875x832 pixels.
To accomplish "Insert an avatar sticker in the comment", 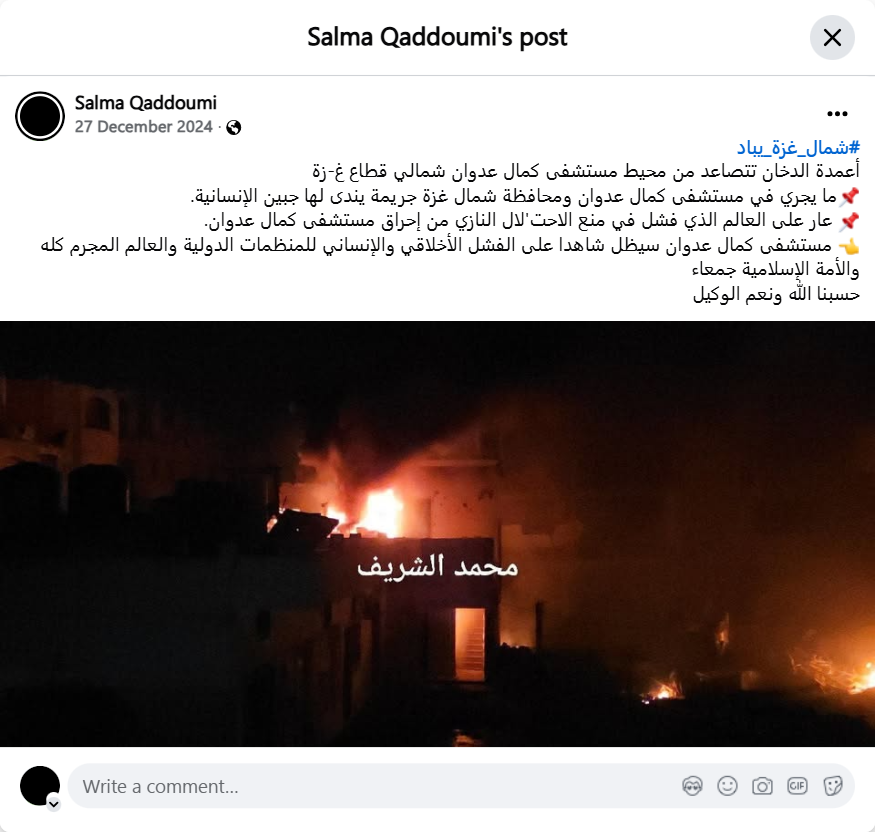I will (693, 786).
